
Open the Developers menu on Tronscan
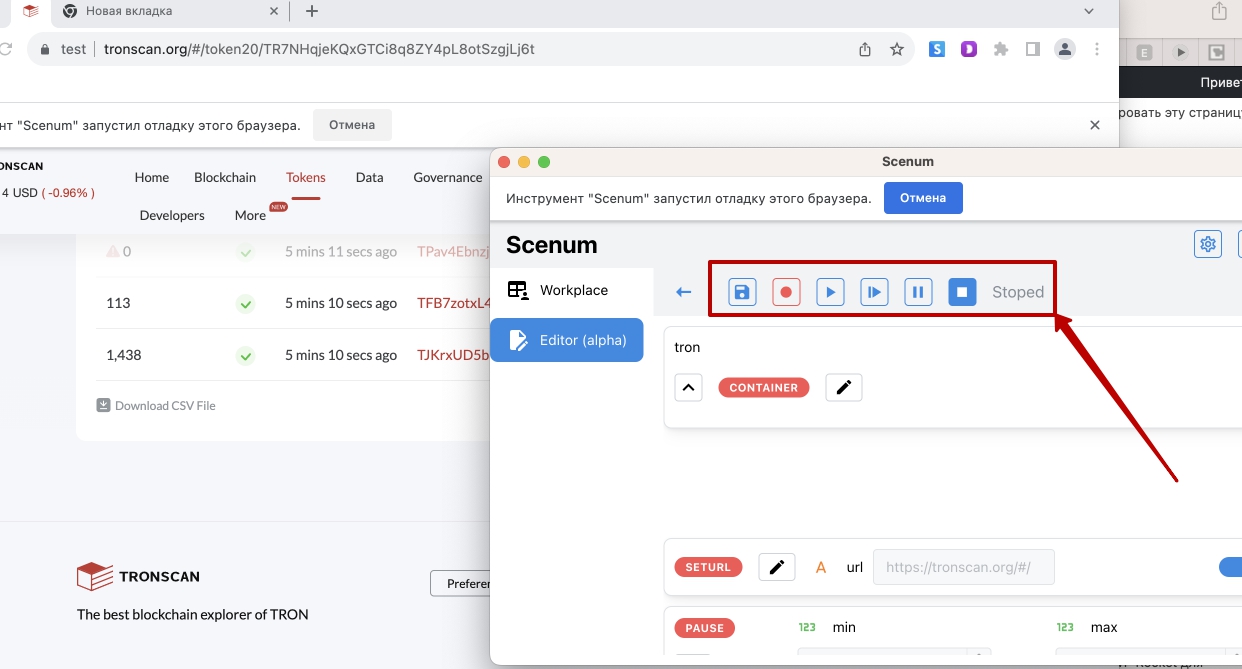point(172,215)
